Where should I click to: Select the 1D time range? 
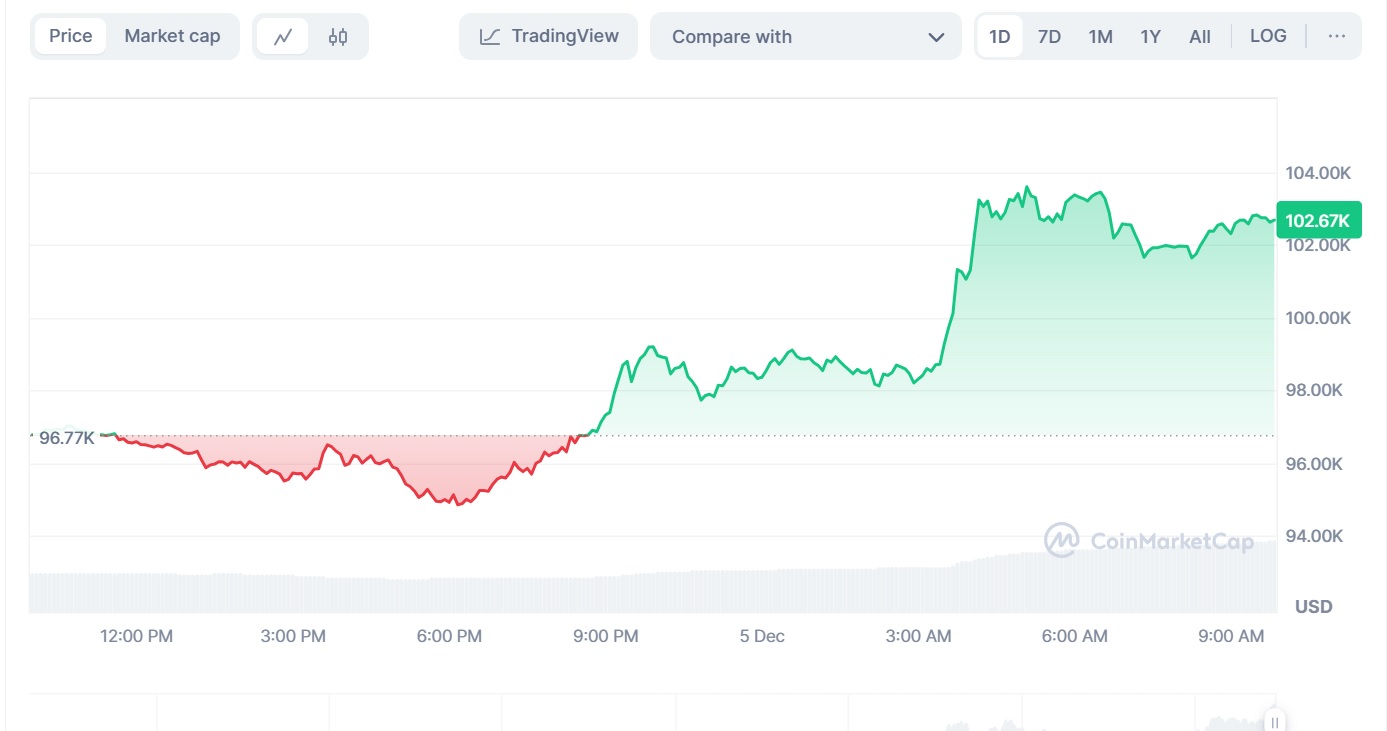[x=999, y=37]
